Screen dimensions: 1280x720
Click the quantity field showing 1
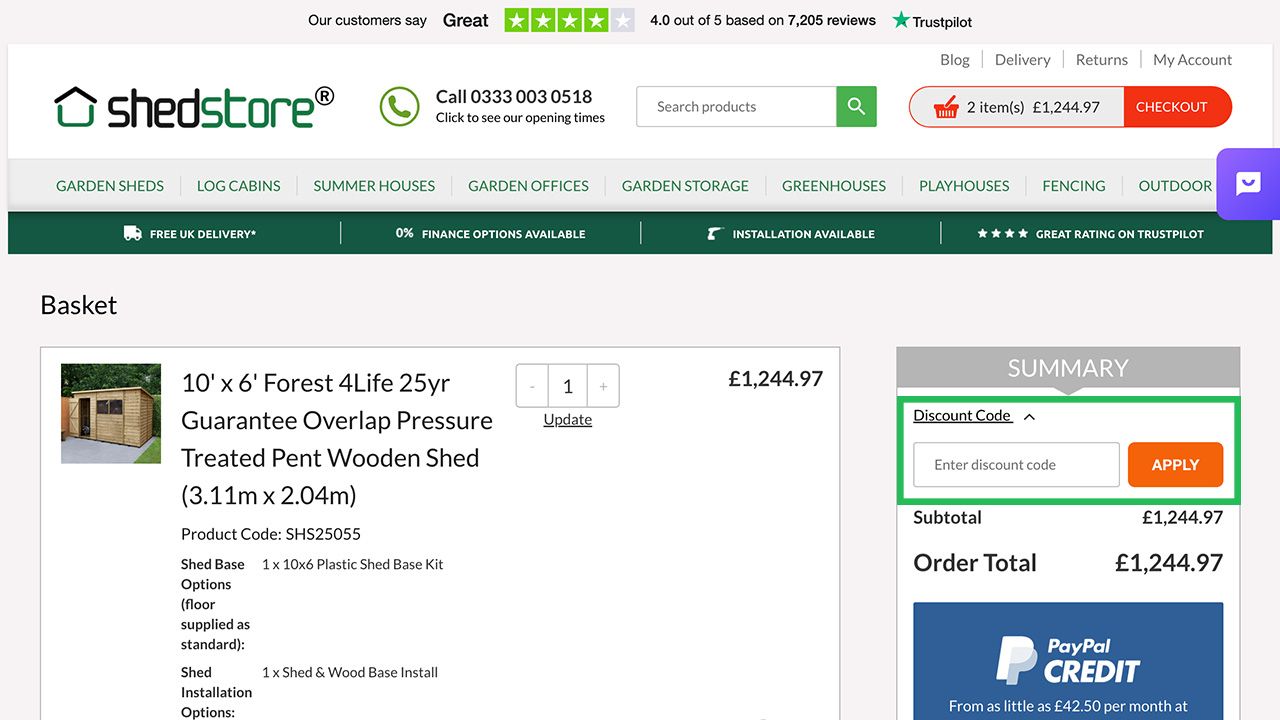click(567, 386)
